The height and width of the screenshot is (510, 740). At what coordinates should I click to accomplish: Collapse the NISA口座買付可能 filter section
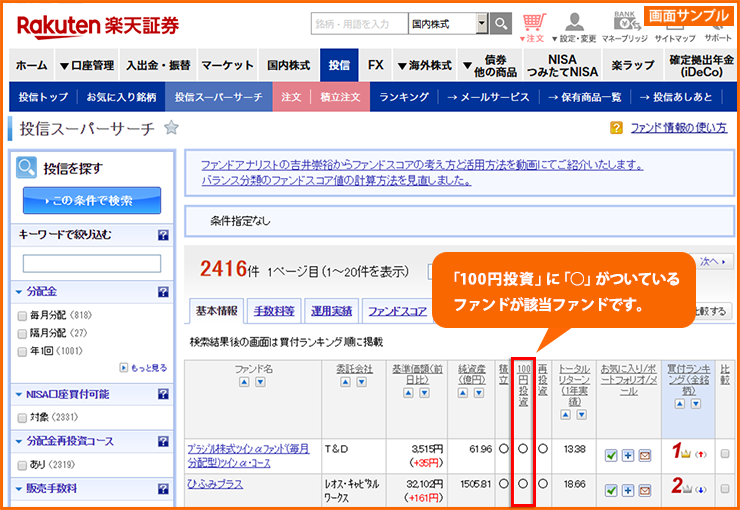coord(19,394)
